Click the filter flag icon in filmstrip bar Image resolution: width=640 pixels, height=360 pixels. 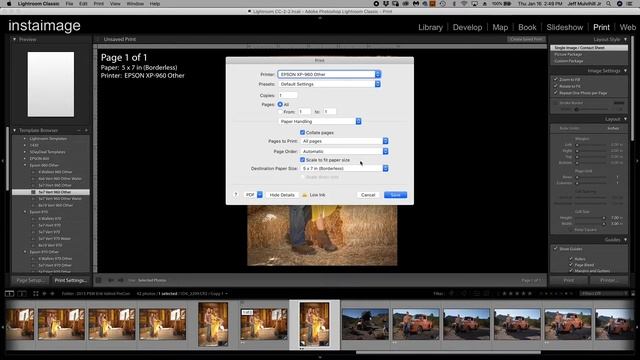click(451, 293)
